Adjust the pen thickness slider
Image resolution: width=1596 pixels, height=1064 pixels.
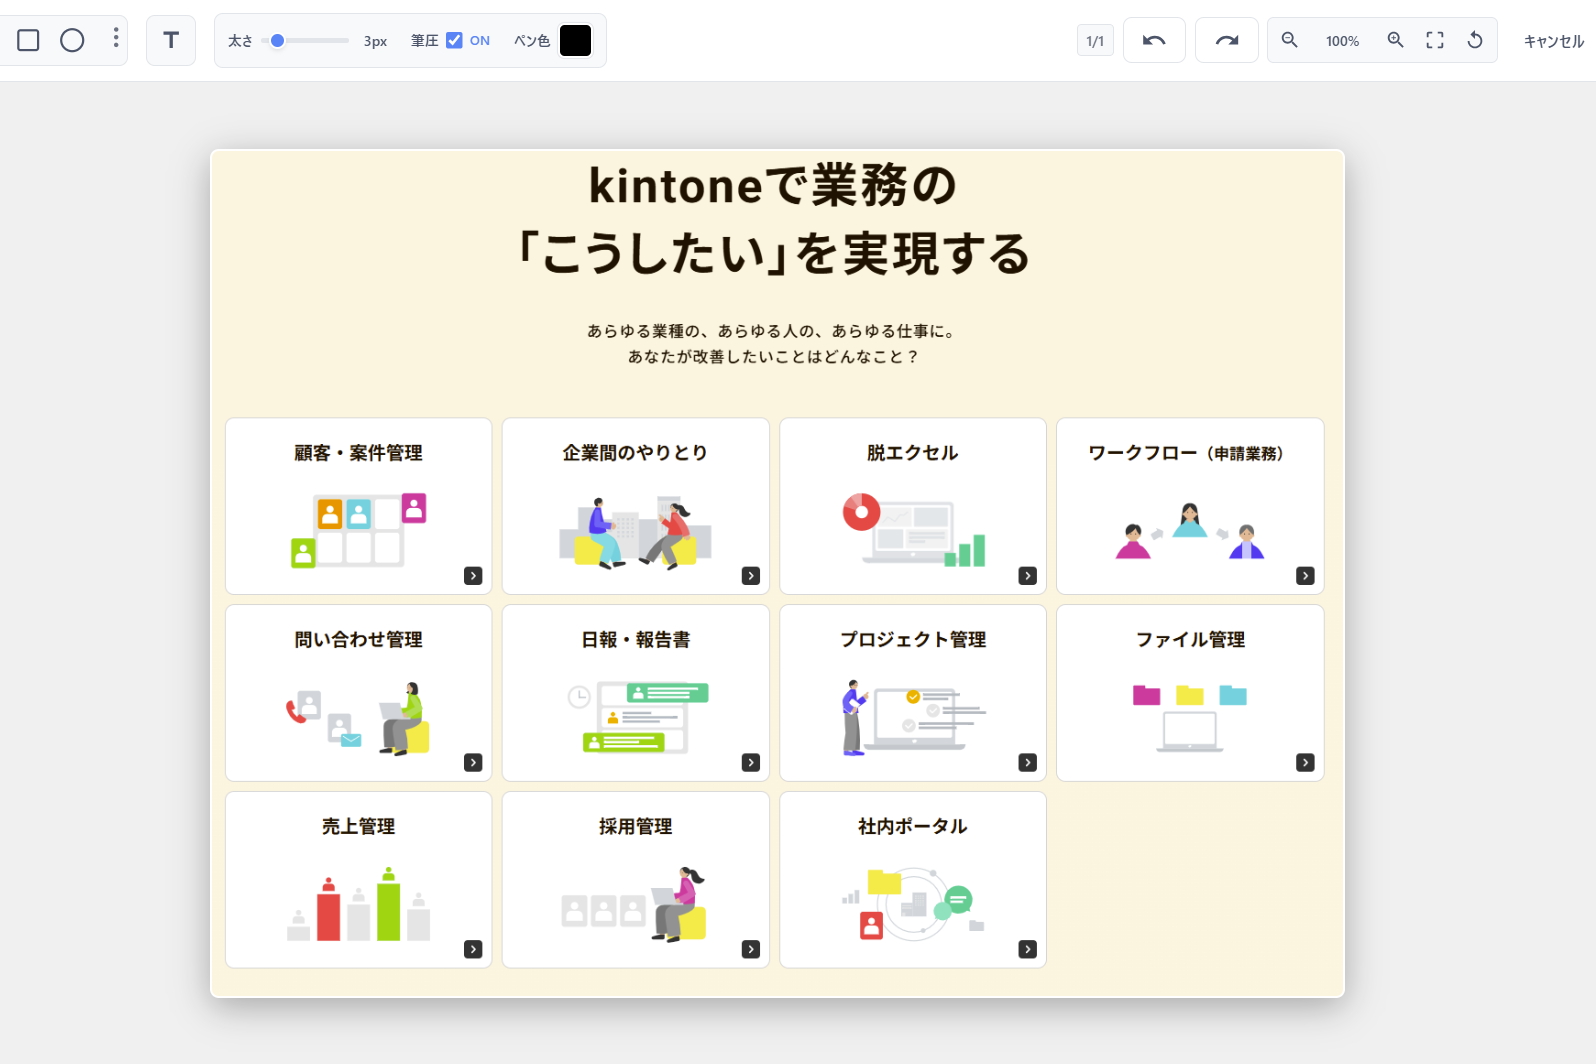point(306,41)
